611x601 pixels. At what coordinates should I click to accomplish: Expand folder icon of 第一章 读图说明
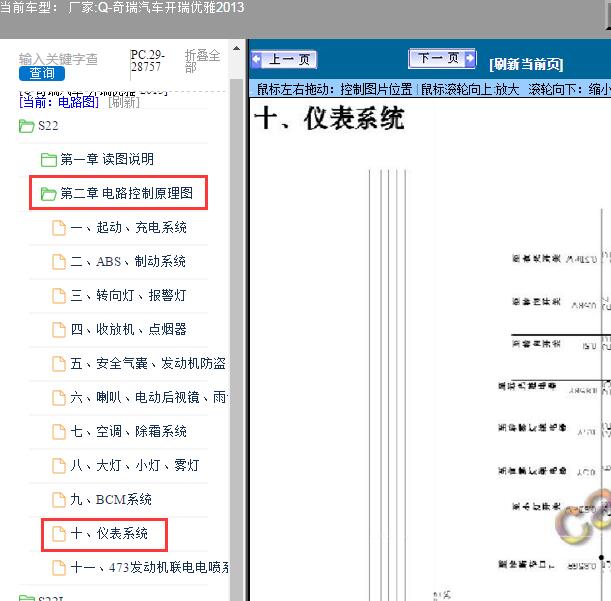49,159
